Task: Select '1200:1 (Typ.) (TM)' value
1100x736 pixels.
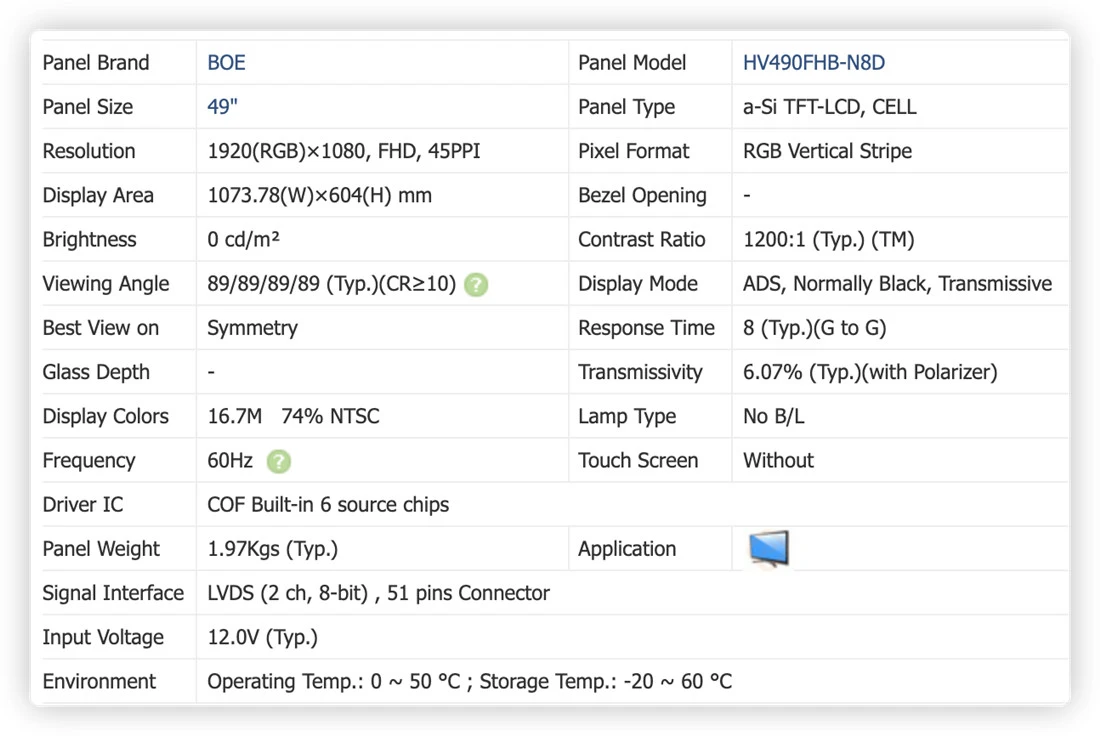Action: (x=829, y=239)
